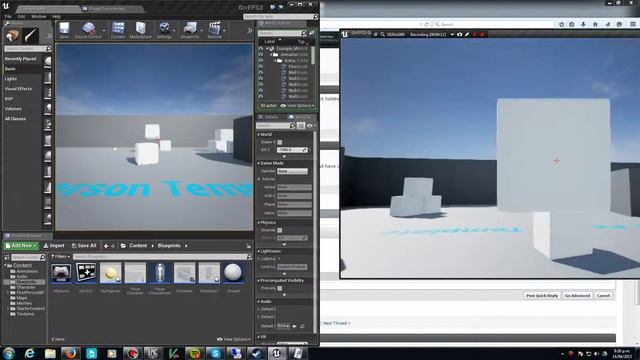Image resolution: width=640 pixels, height=360 pixels.
Task: Open the Content toolbar icon
Action: 118,30
